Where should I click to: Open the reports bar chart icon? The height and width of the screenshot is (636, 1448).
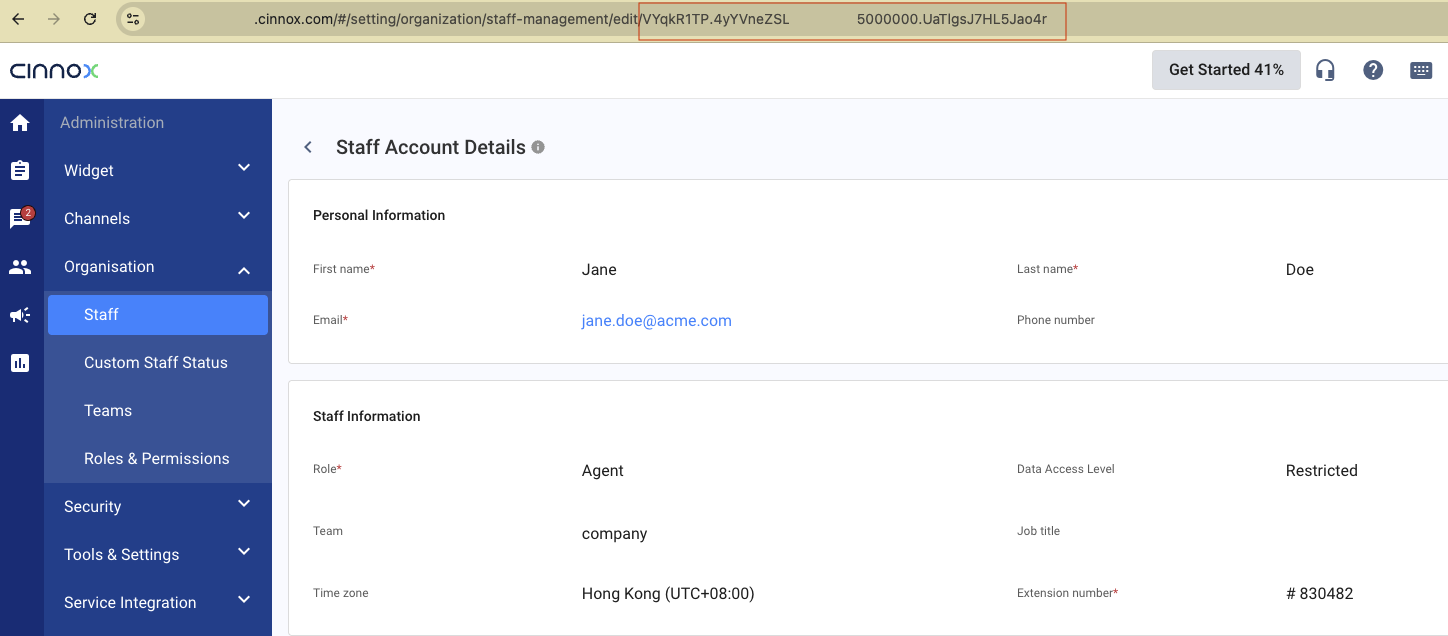click(20, 363)
